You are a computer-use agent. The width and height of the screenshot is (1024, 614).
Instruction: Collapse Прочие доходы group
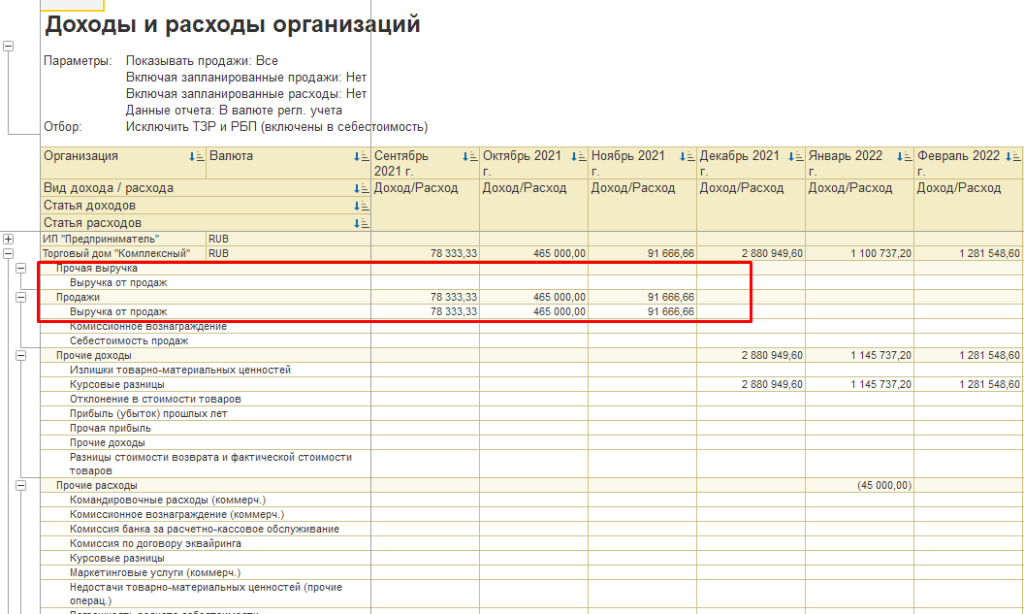[21, 355]
